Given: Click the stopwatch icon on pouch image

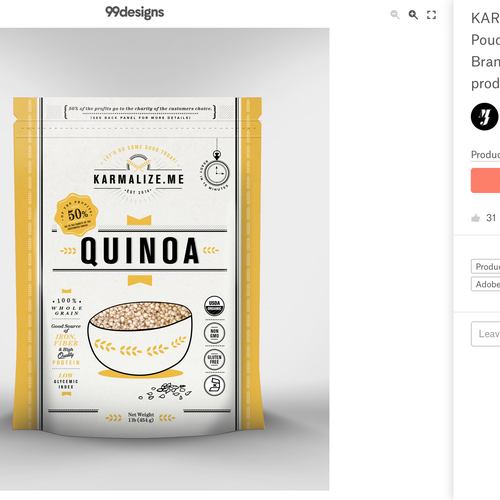Looking at the screenshot, I should coord(217,171).
